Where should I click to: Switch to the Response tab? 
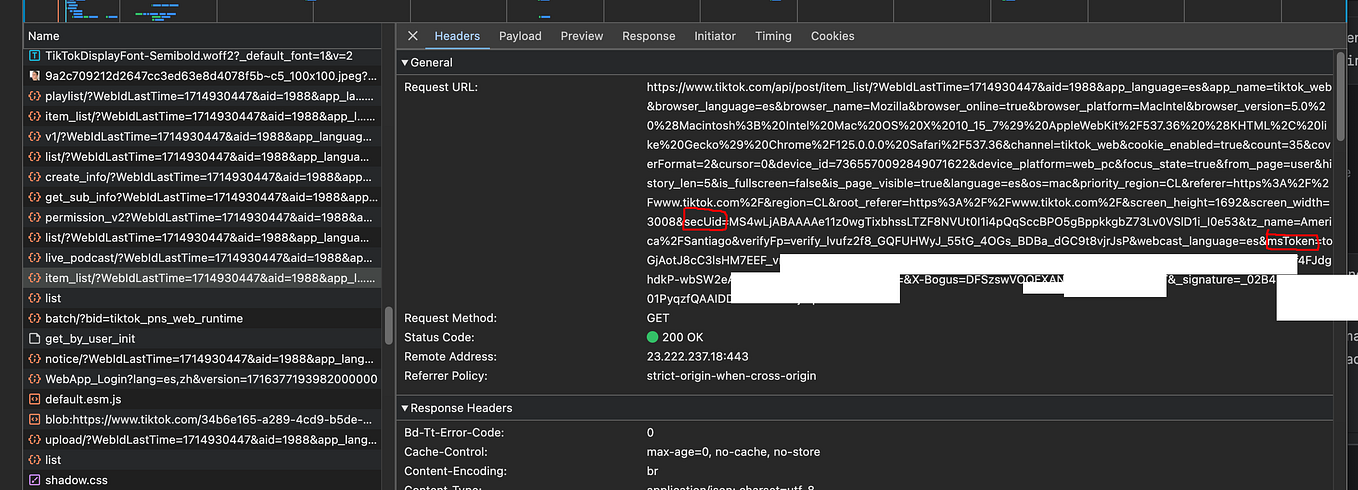click(x=648, y=36)
